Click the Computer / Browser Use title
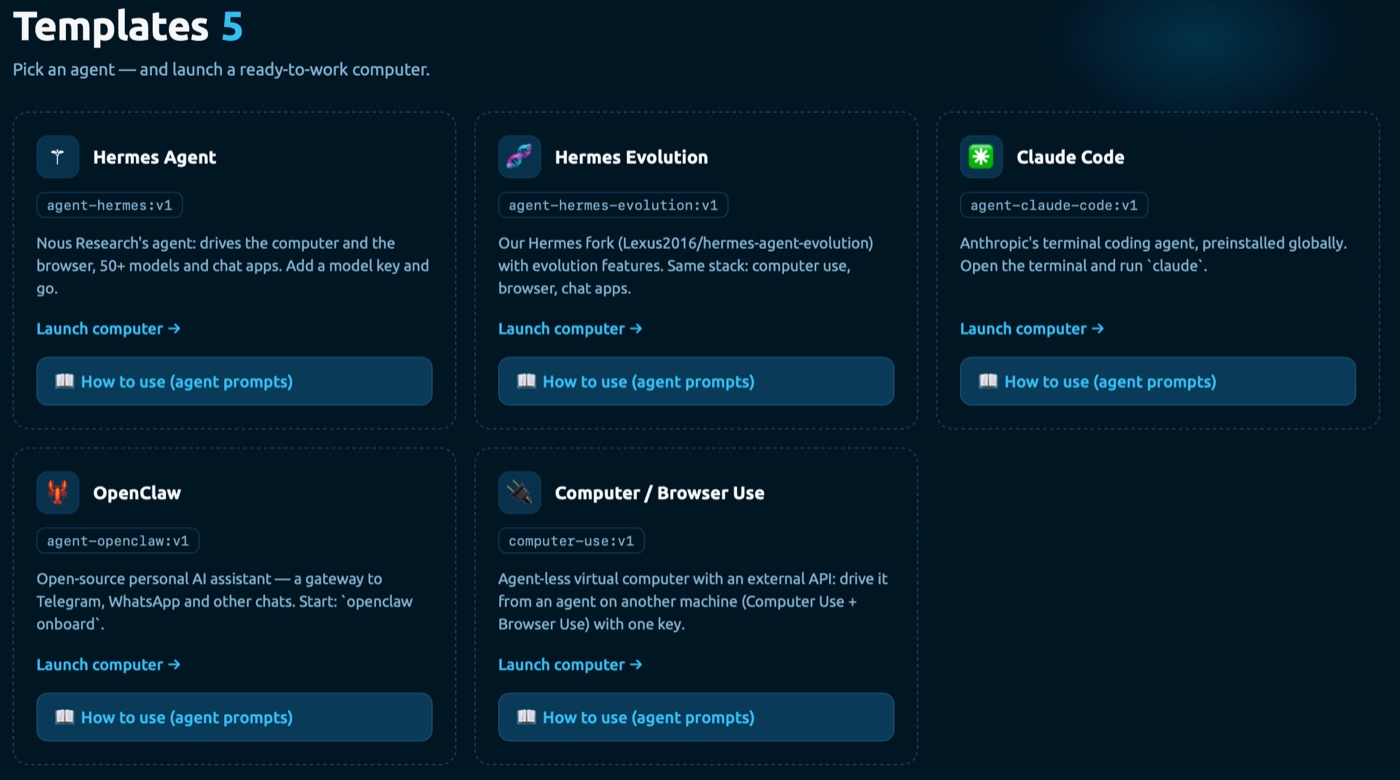 660,493
